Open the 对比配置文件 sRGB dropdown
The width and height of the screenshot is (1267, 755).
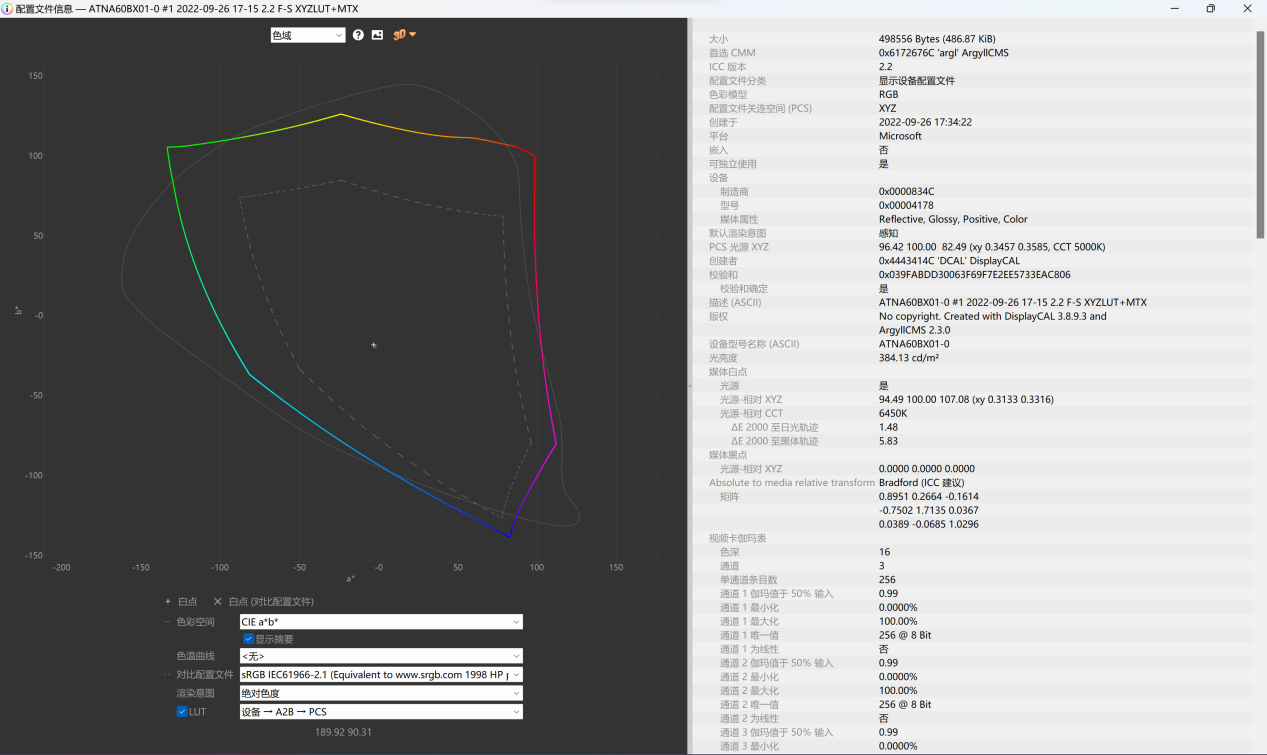tap(380, 675)
